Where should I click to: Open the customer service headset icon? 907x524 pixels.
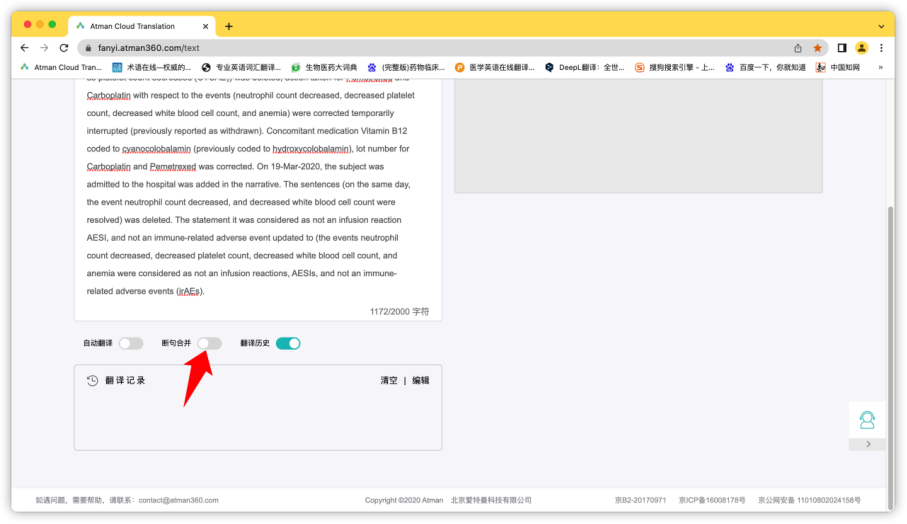[x=867, y=420]
